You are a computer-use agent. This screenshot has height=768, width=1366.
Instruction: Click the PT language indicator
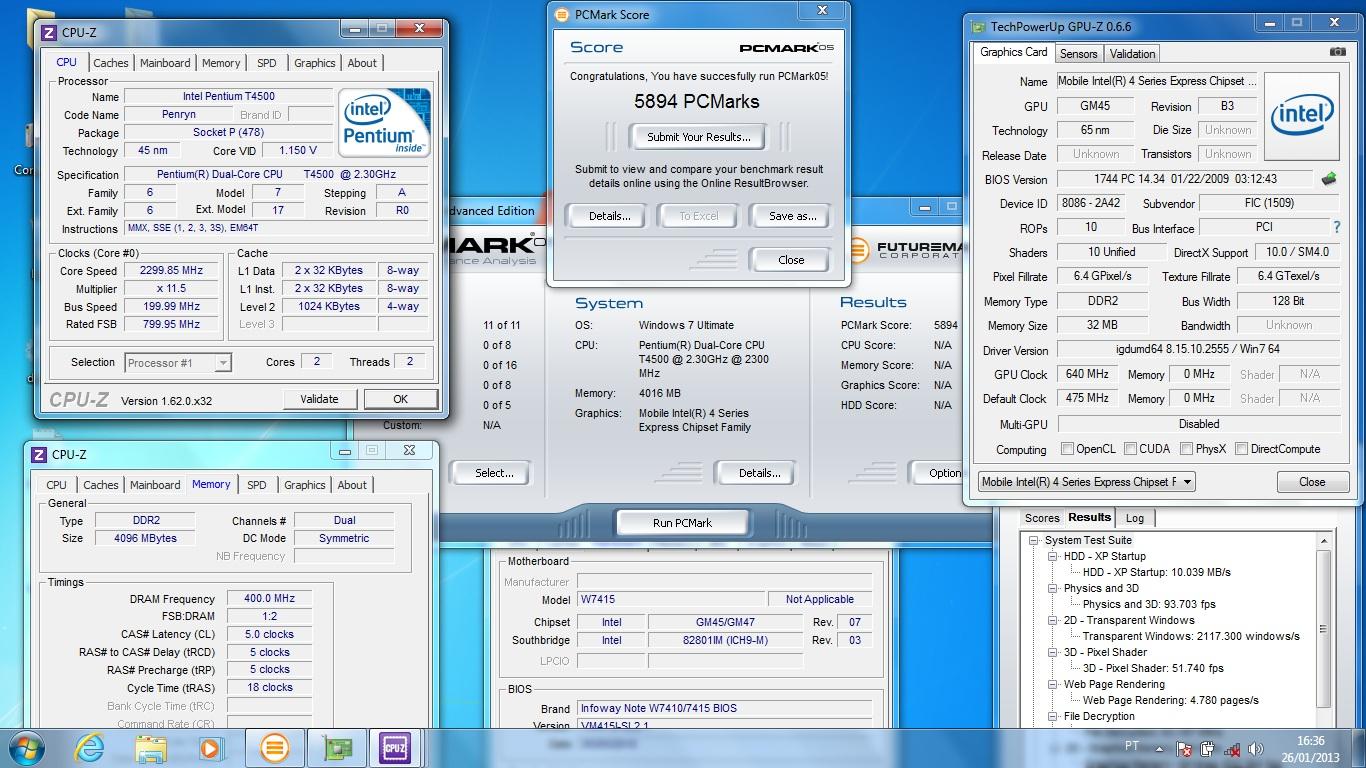[1132, 746]
